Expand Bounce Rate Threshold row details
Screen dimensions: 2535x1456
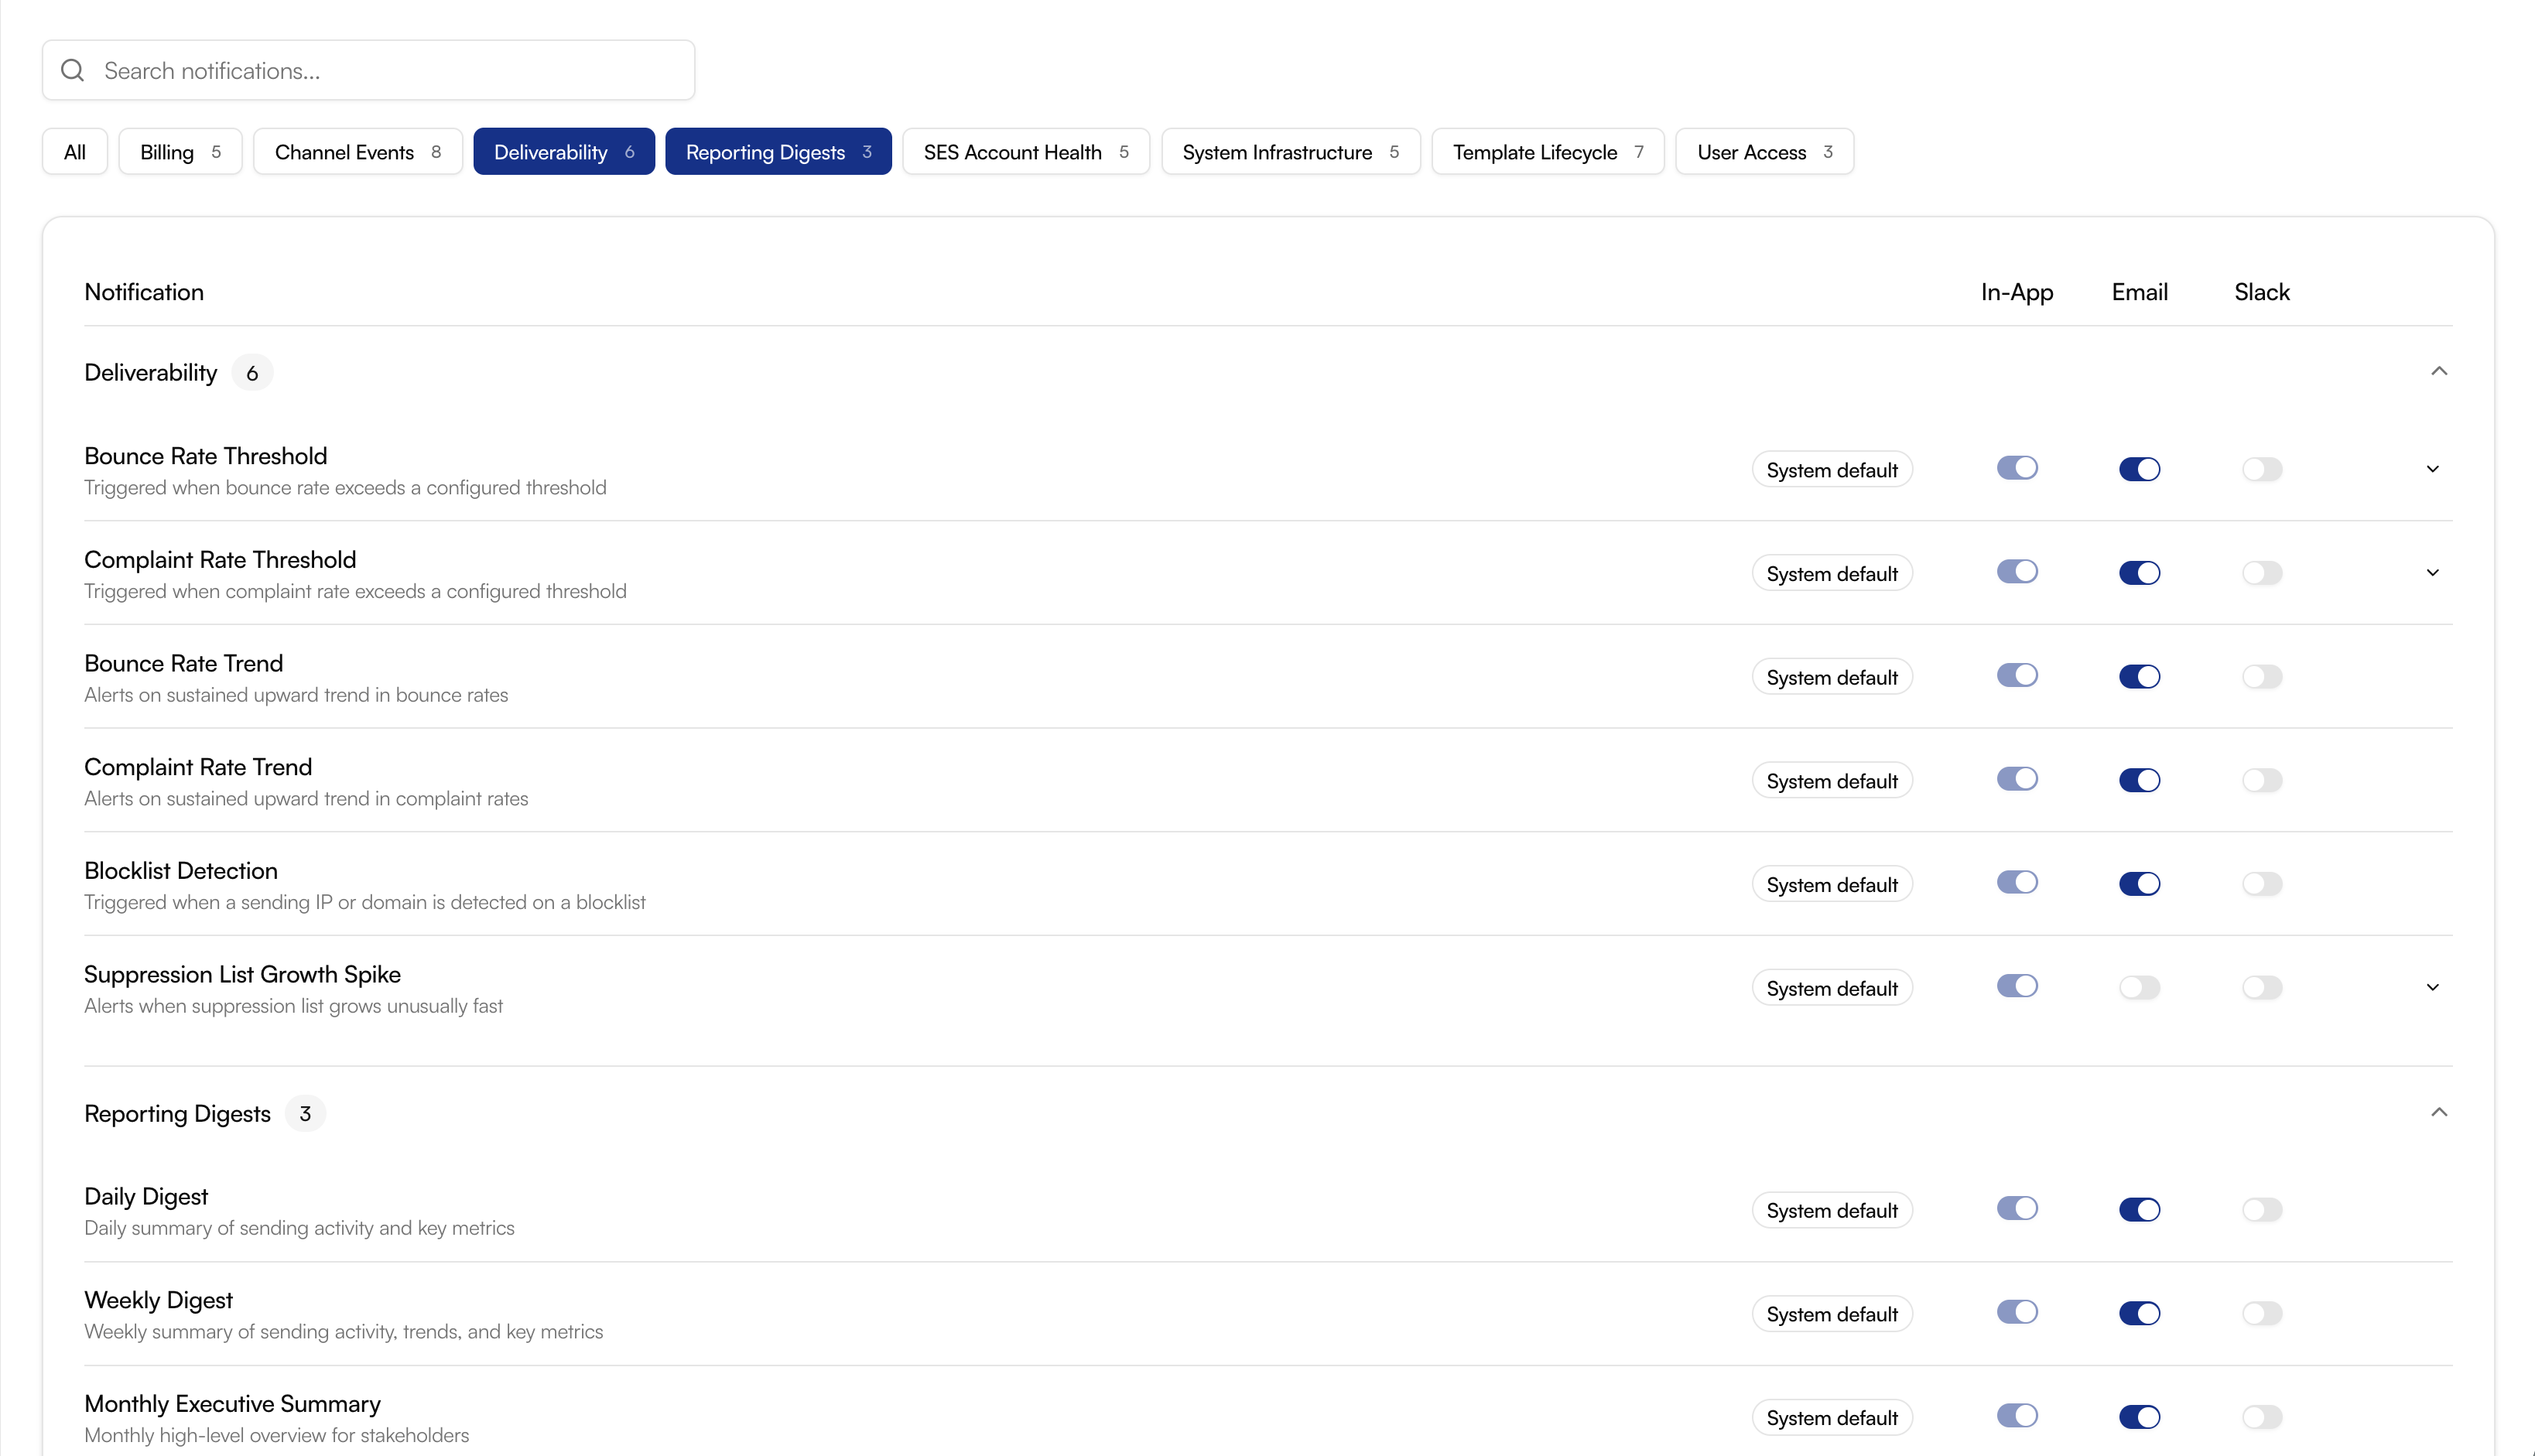(x=2432, y=469)
